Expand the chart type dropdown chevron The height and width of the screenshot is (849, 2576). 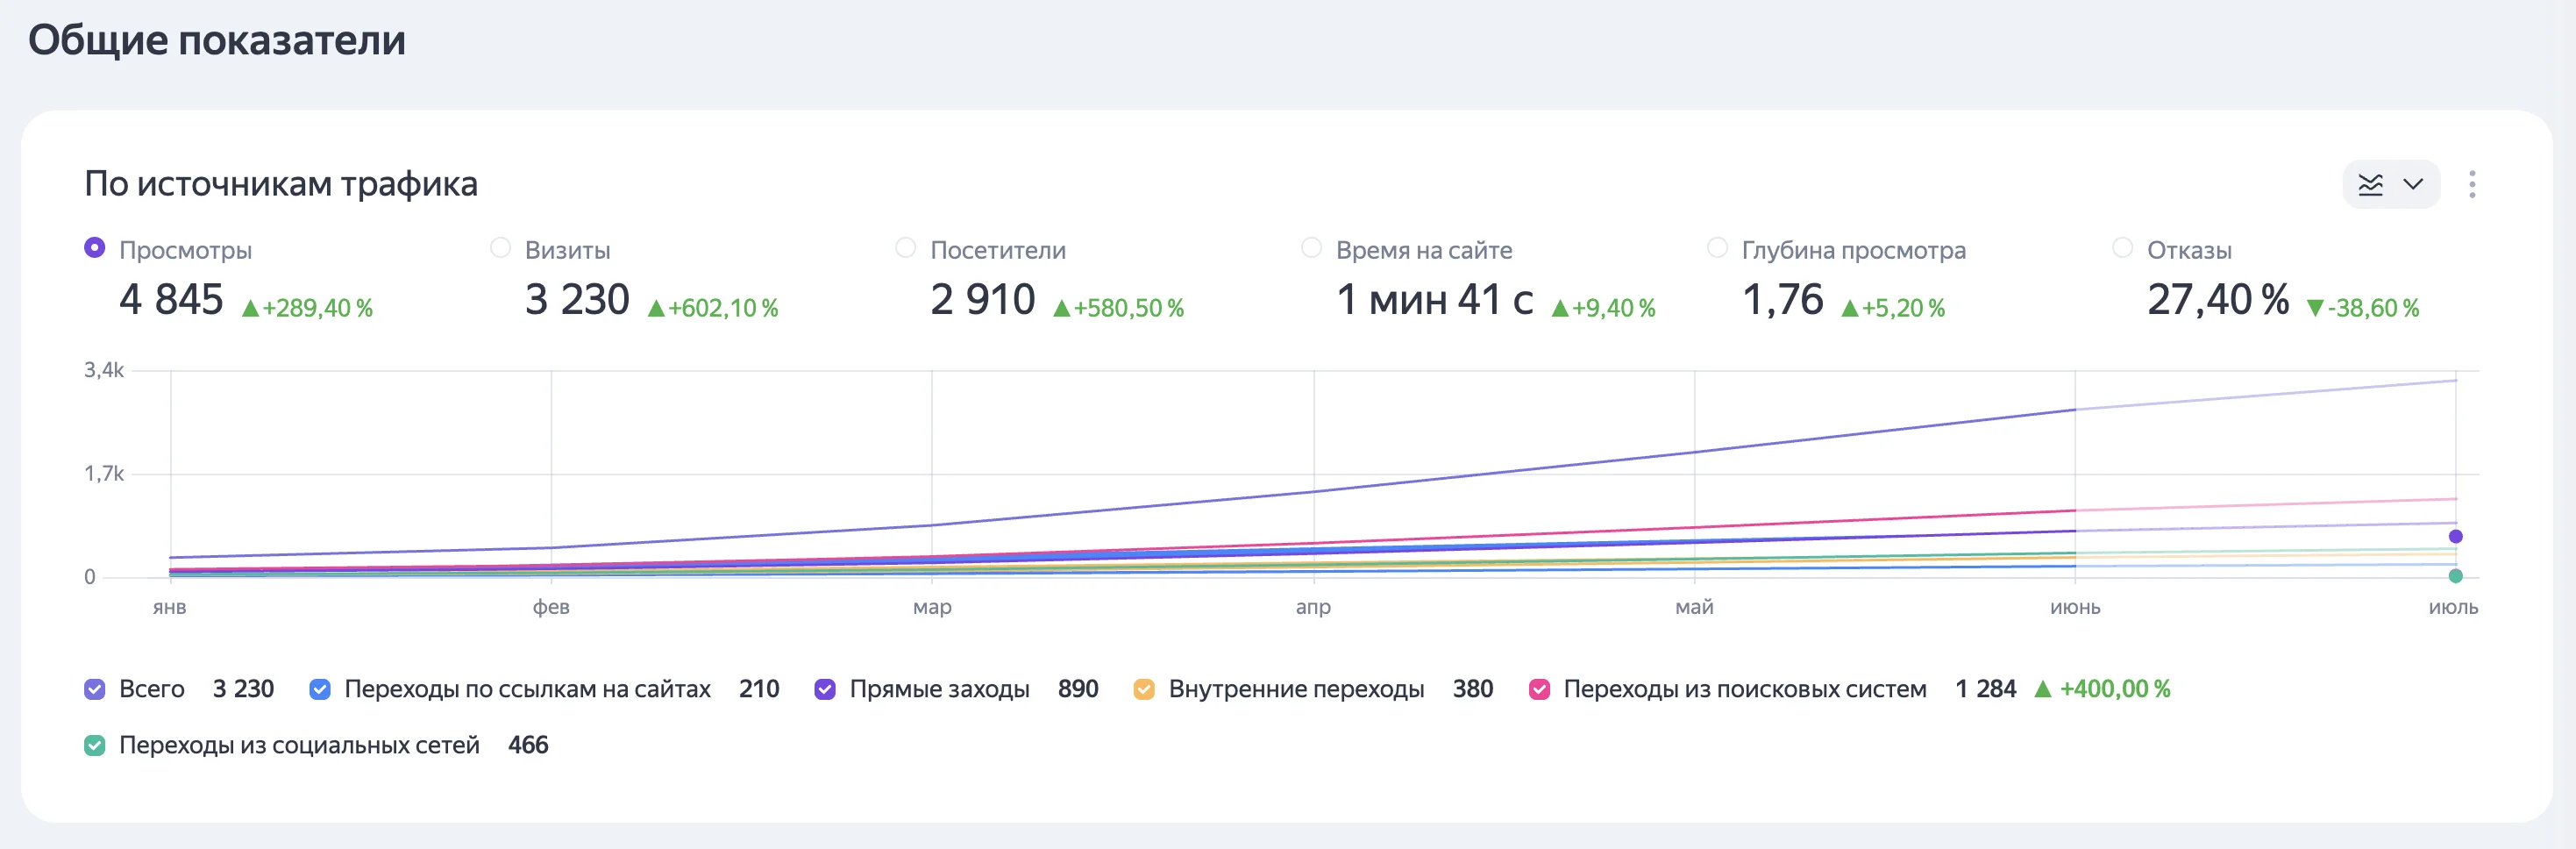coord(2413,185)
